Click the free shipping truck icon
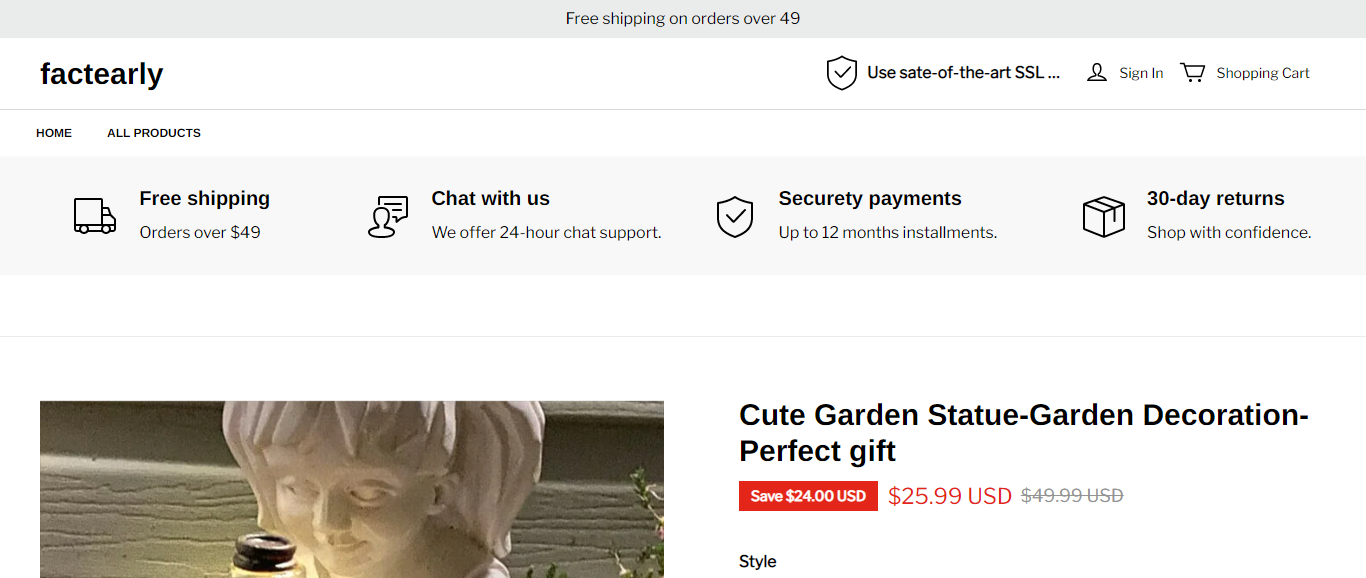 coord(95,216)
